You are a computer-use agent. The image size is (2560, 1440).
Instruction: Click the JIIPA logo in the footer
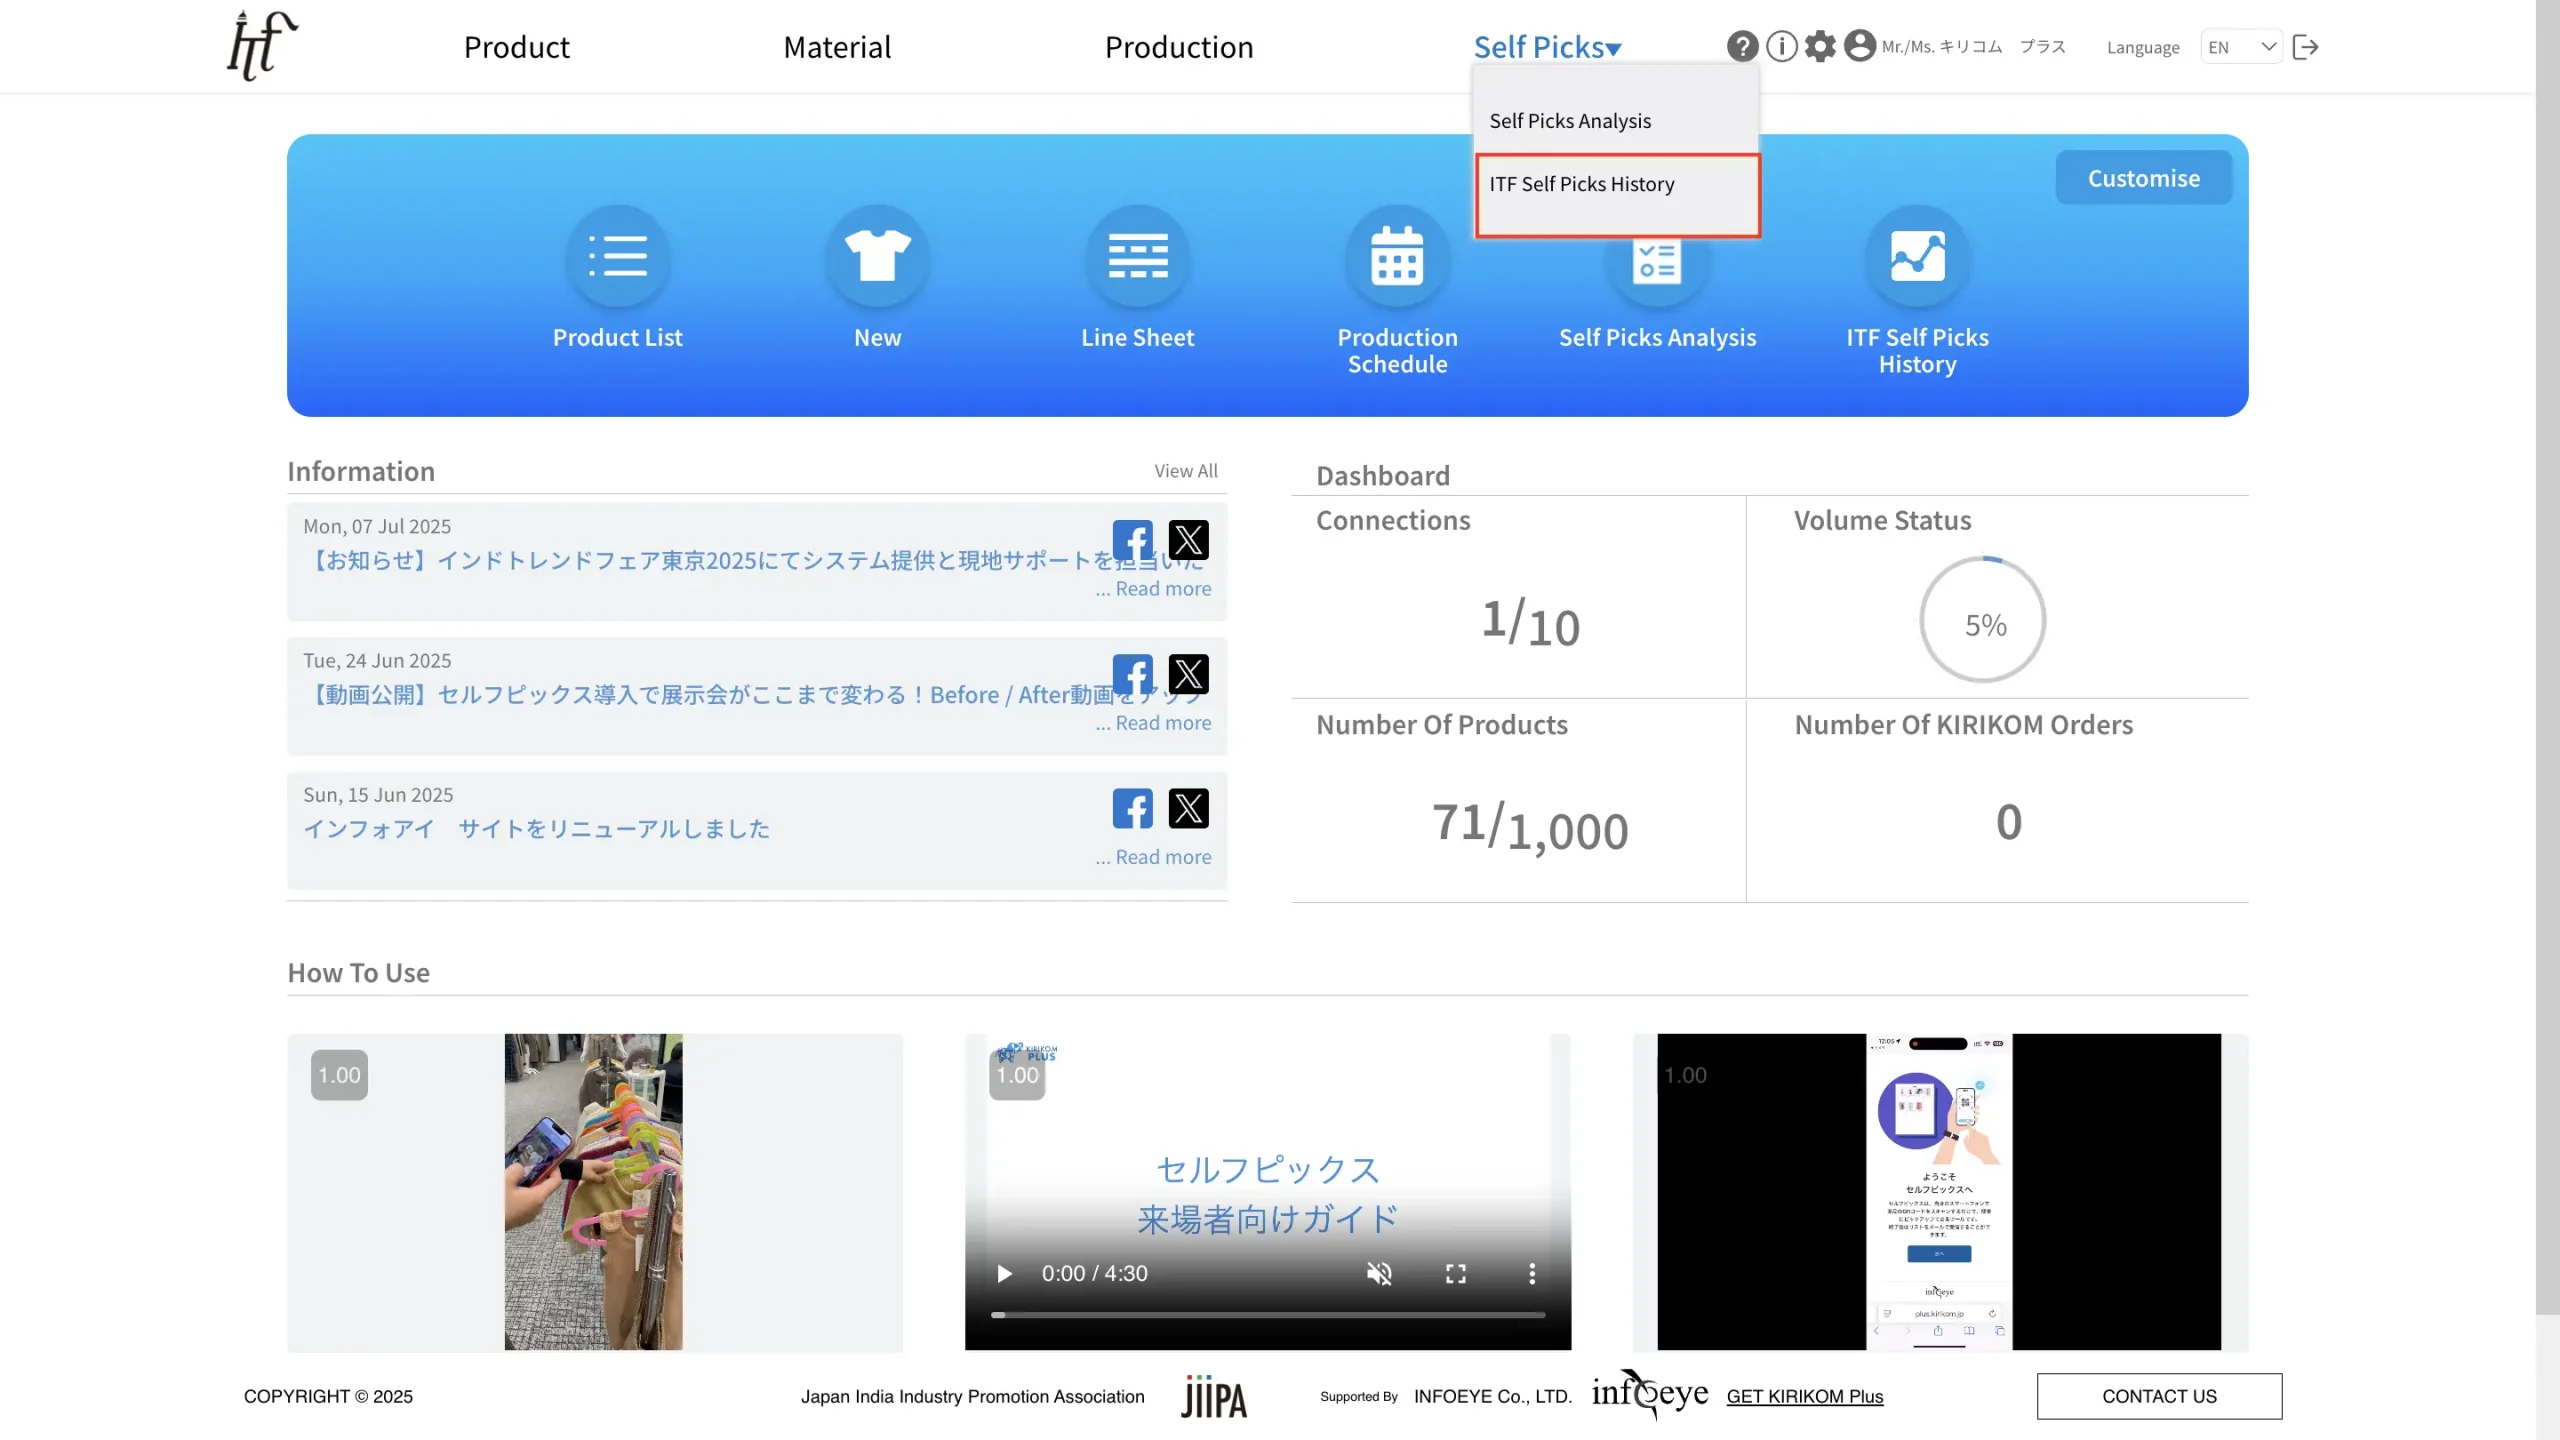(x=1214, y=1396)
